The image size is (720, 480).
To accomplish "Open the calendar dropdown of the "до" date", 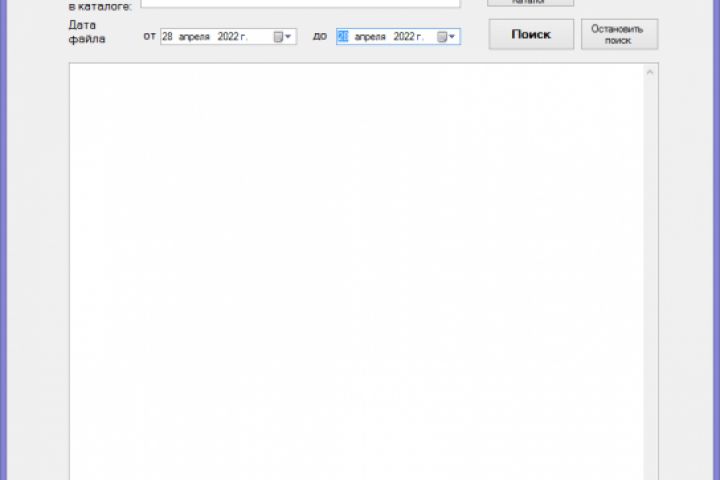I will click(x=446, y=37).
